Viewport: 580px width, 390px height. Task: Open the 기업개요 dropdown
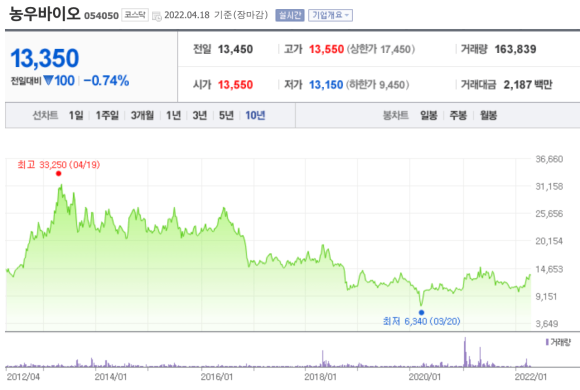click(x=330, y=15)
